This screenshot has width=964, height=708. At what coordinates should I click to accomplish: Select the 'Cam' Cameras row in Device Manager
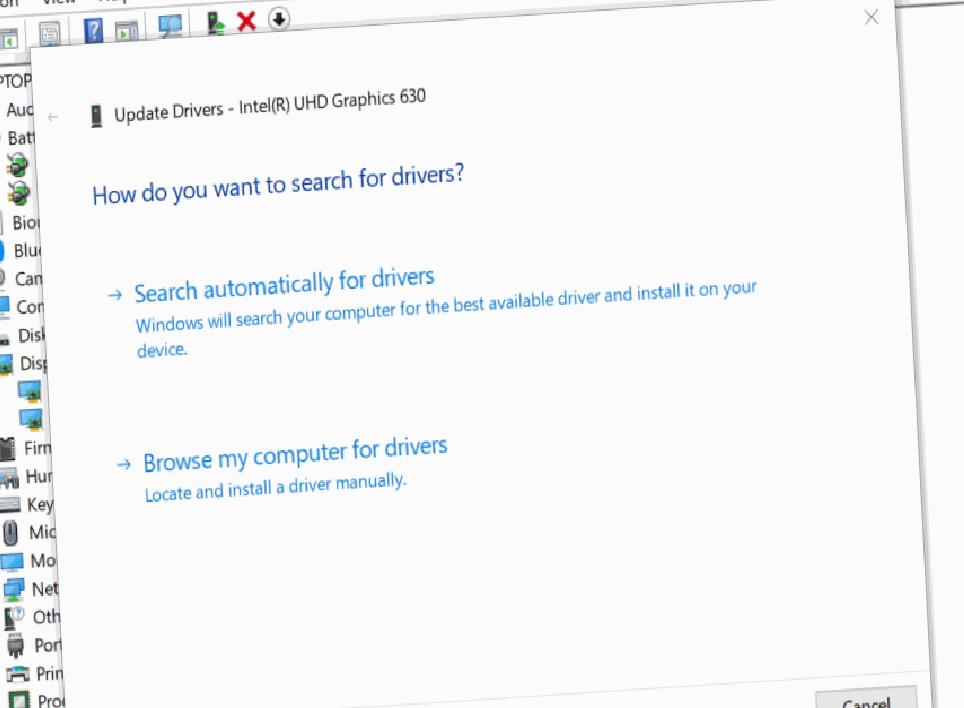coord(29,279)
